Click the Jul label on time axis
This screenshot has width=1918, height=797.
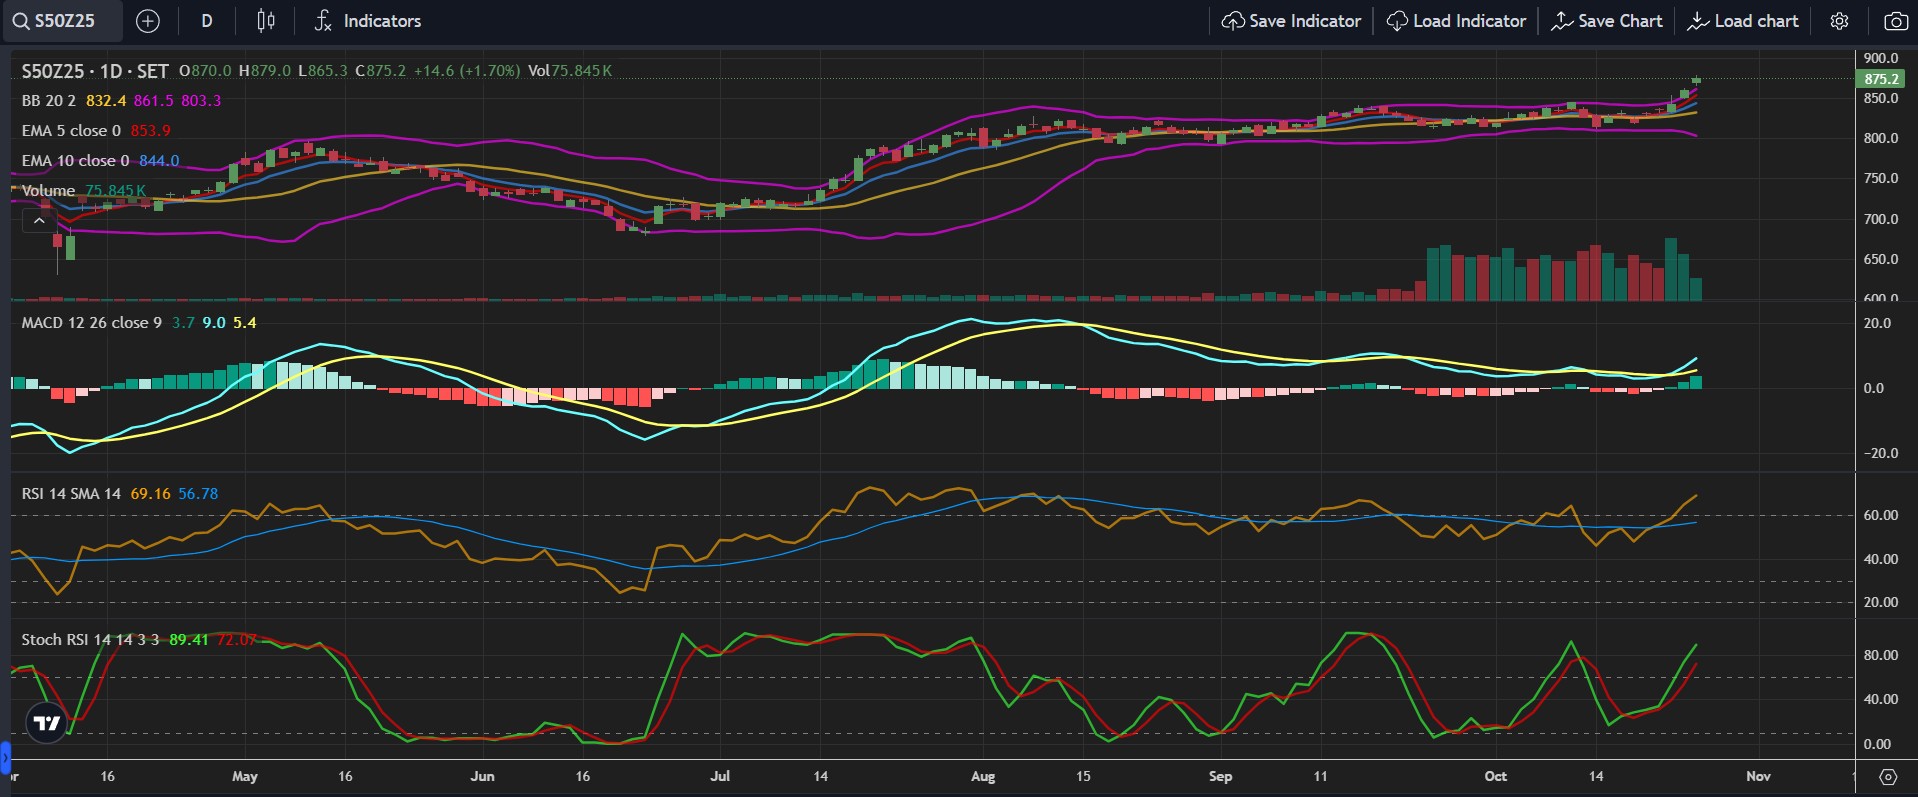720,776
